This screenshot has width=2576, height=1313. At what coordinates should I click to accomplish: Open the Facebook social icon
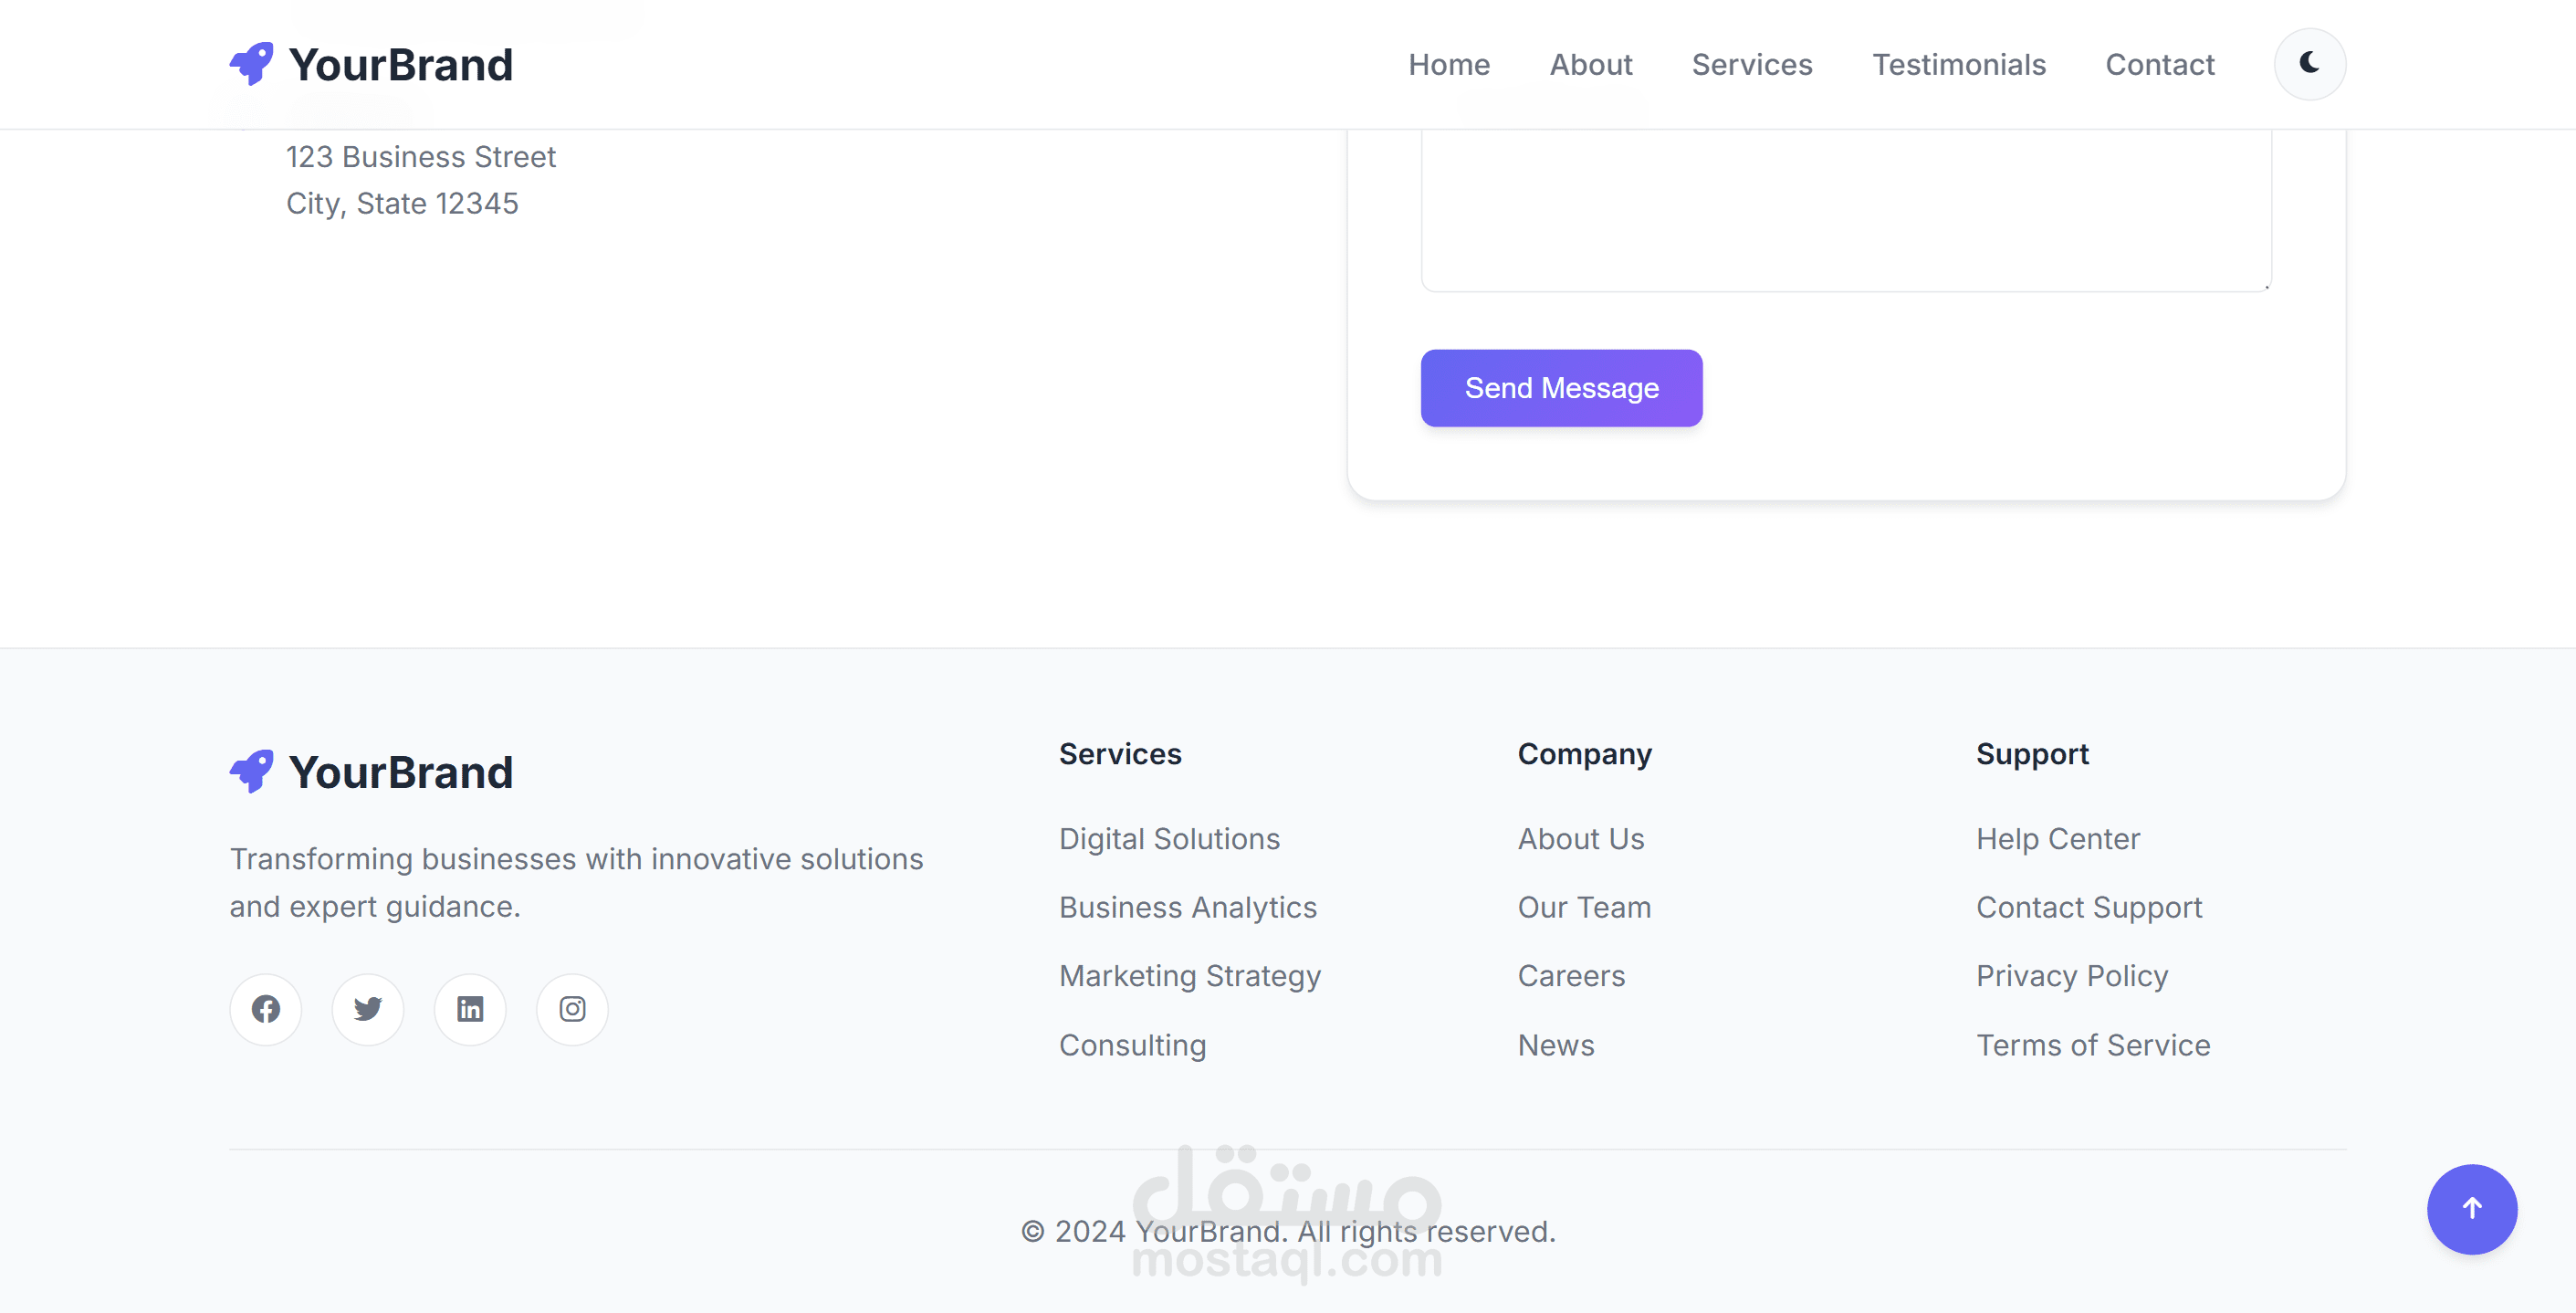[x=265, y=1009]
